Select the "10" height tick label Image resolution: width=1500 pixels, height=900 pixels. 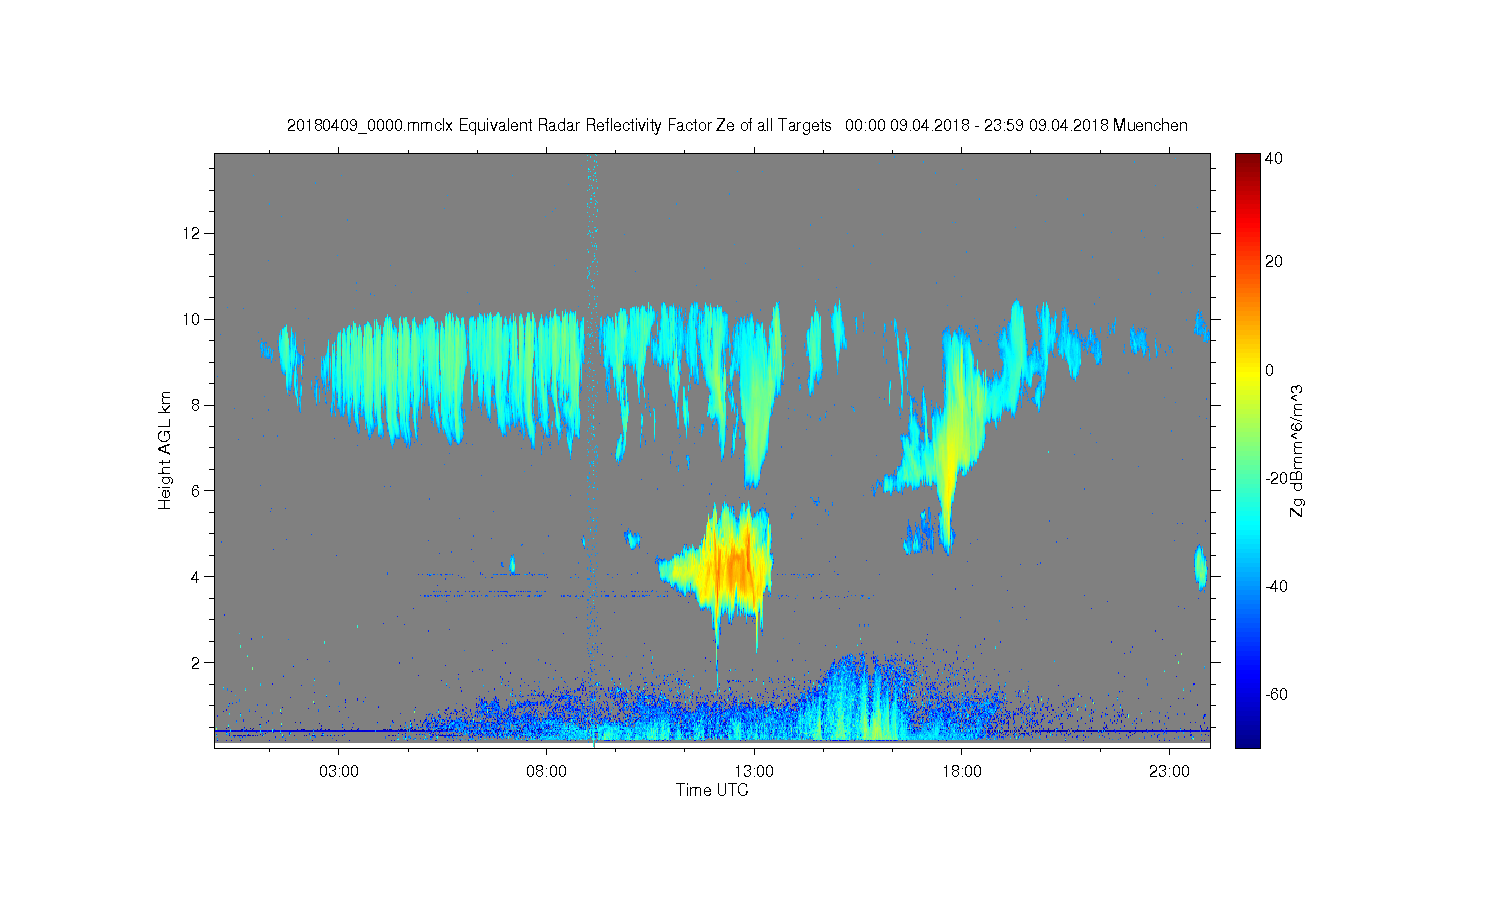click(x=194, y=319)
